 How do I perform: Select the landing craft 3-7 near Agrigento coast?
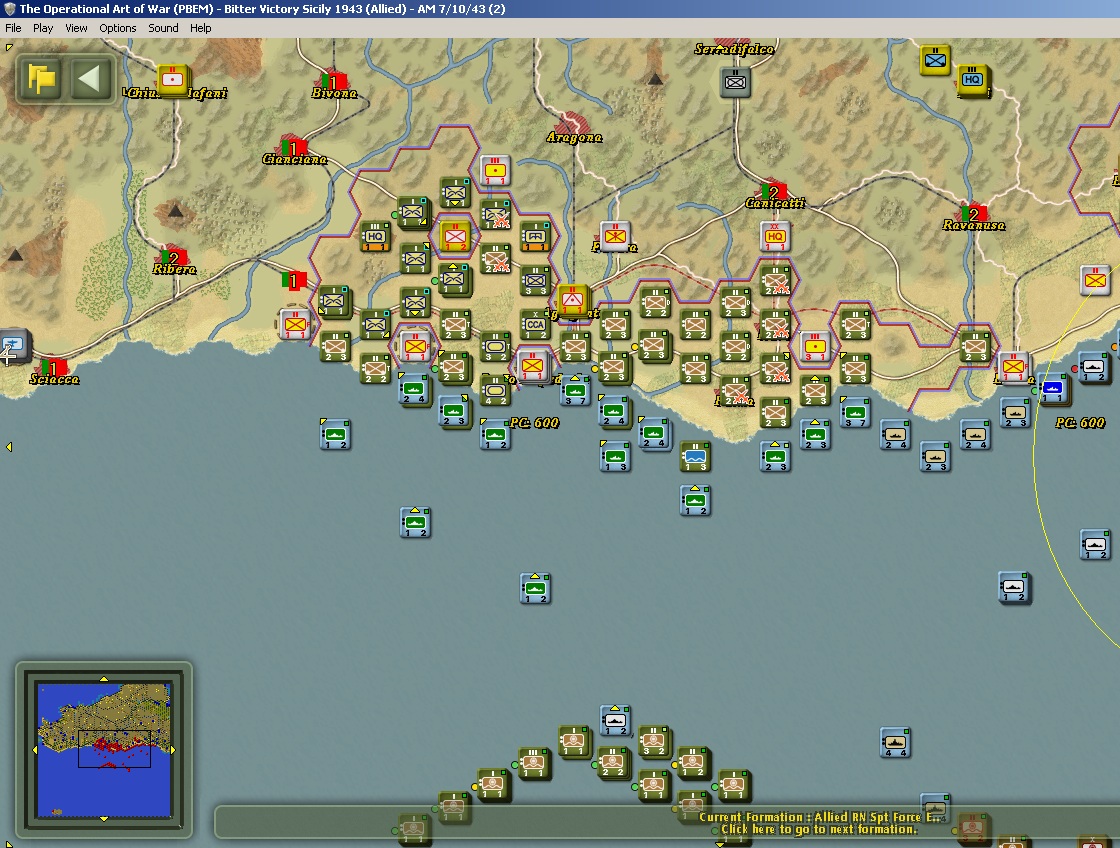point(575,391)
